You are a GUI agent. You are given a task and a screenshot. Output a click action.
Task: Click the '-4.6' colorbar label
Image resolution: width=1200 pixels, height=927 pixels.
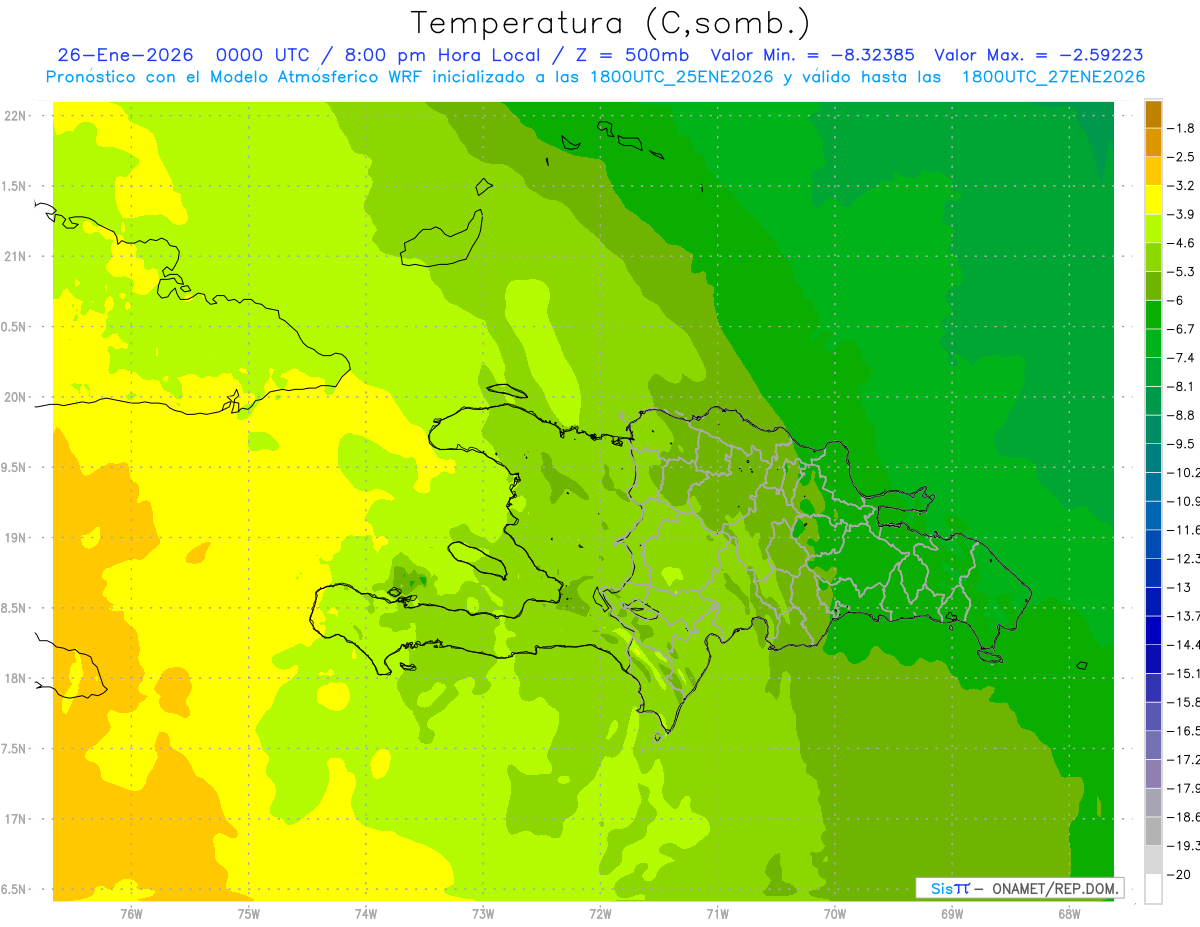(1182, 243)
